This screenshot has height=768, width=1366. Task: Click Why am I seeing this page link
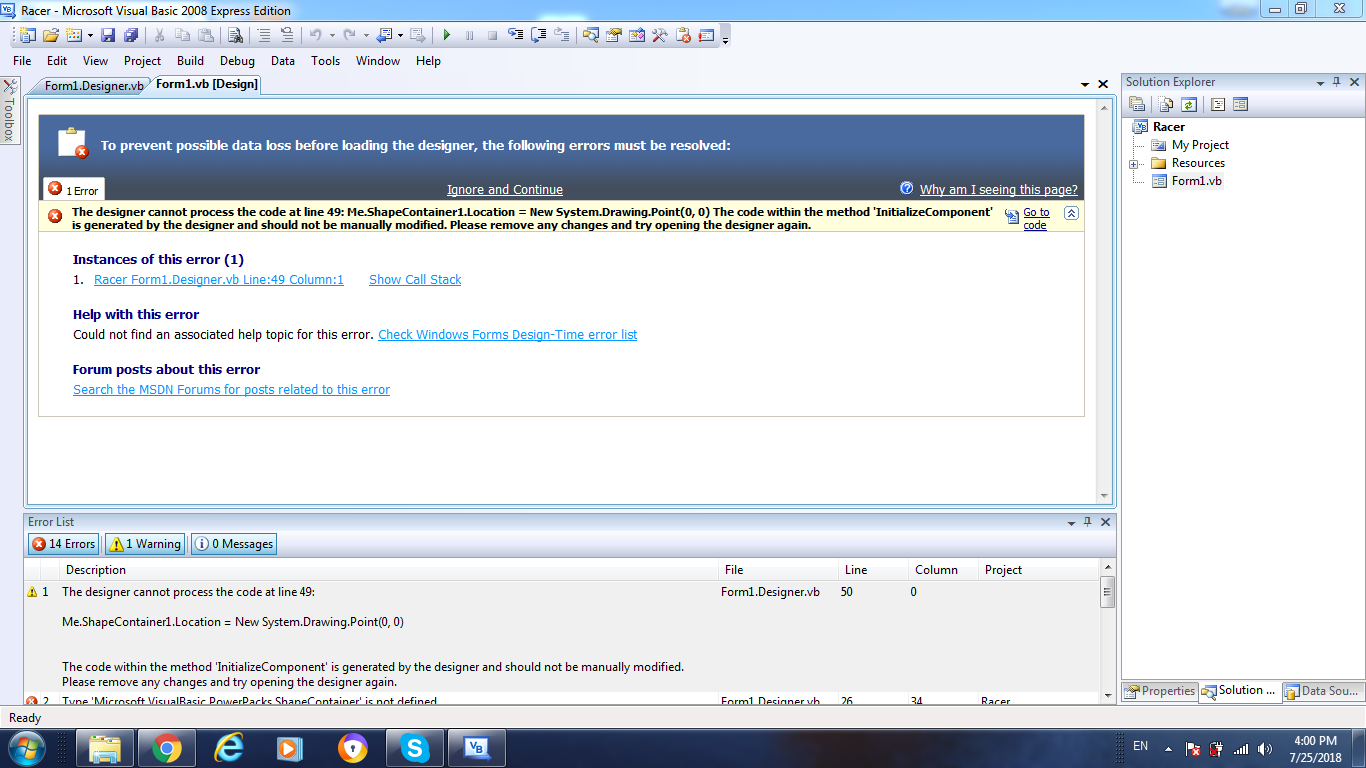point(999,190)
